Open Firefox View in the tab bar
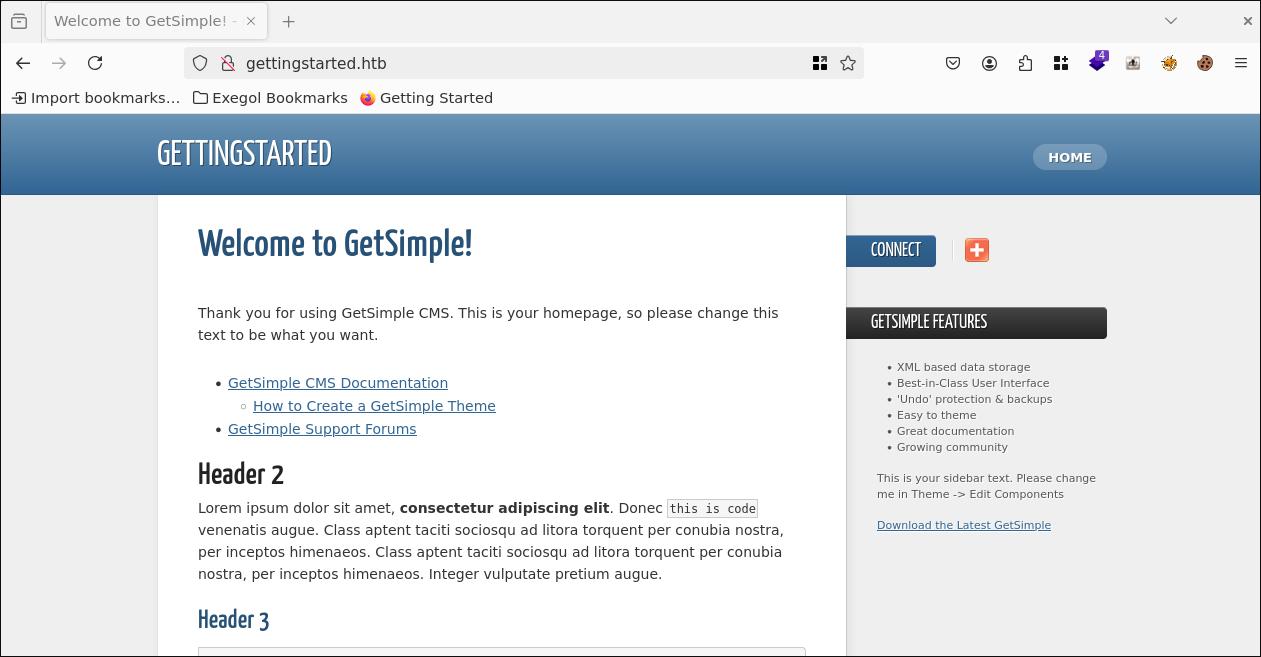Screen dimensions: 1261x657 pyautogui.click(x=19, y=20)
